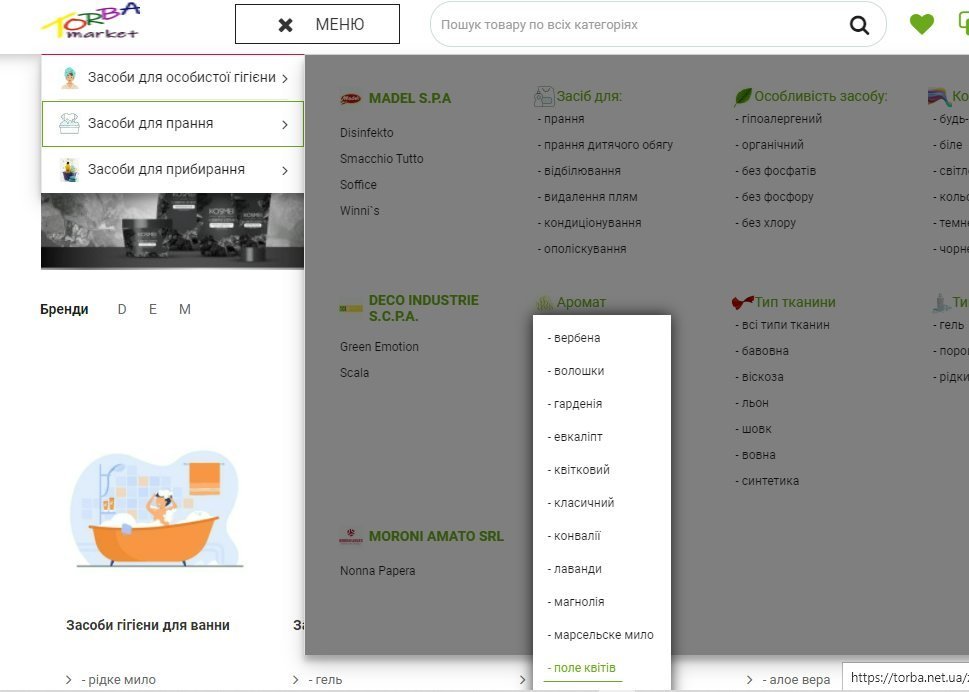Select '- без хлору' filter
The width and height of the screenshot is (969, 692).
[765, 222]
